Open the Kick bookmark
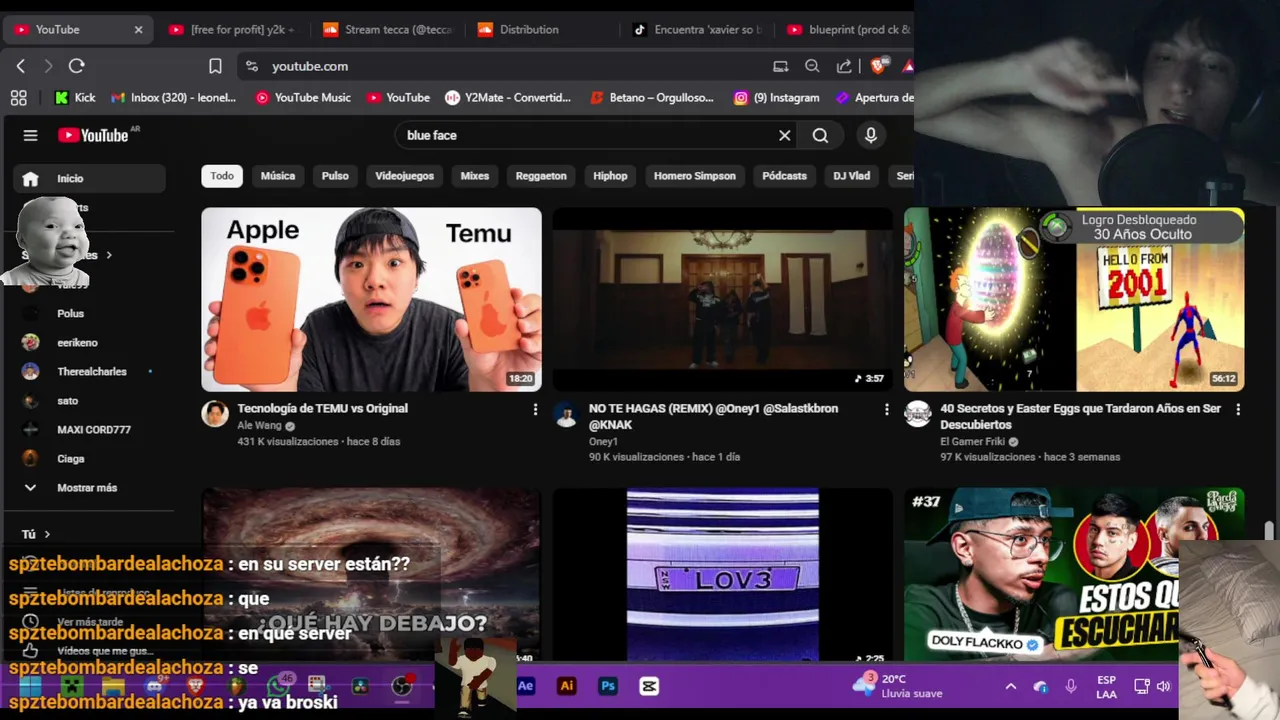Viewport: 1280px width, 720px height. click(x=75, y=97)
